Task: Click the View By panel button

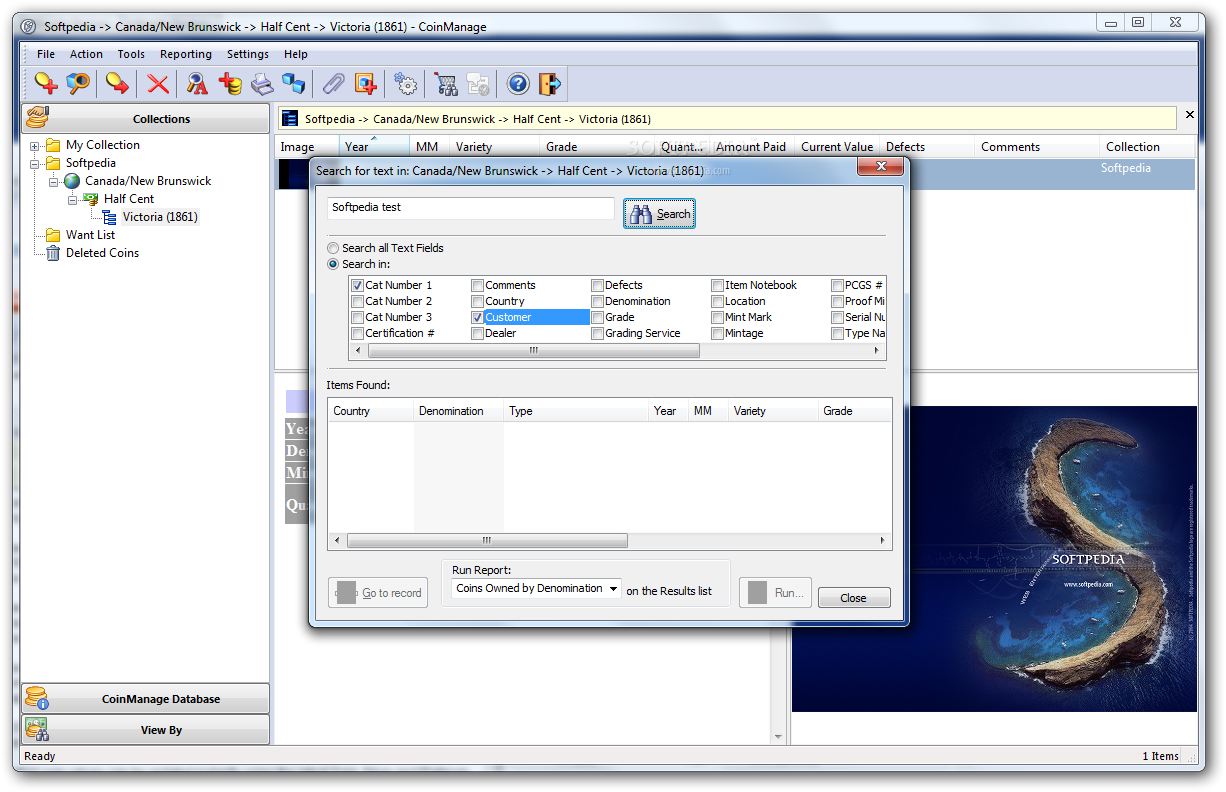Action: point(146,730)
